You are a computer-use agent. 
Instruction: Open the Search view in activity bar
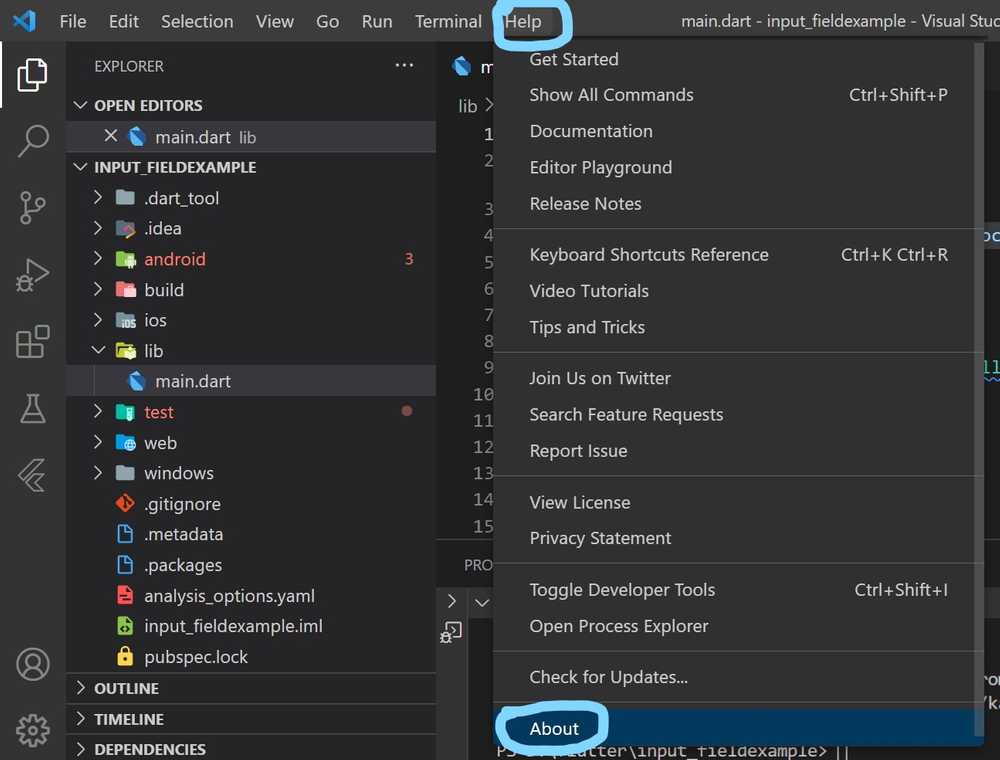coord(32,141)
